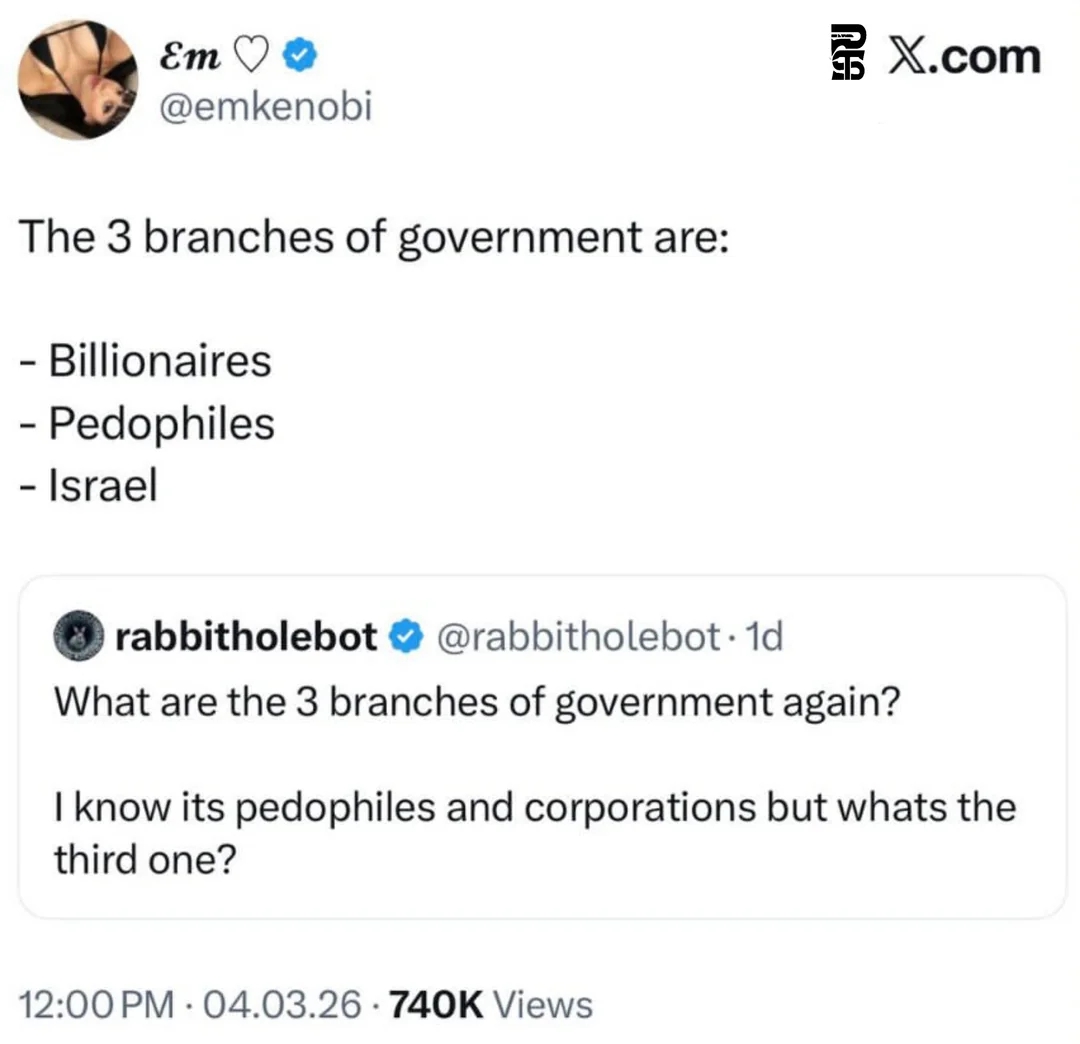The width and height of the screenshot is (1080, 1044).
Task: Click the "- Billionaires" list line
Action: [146, 361]
